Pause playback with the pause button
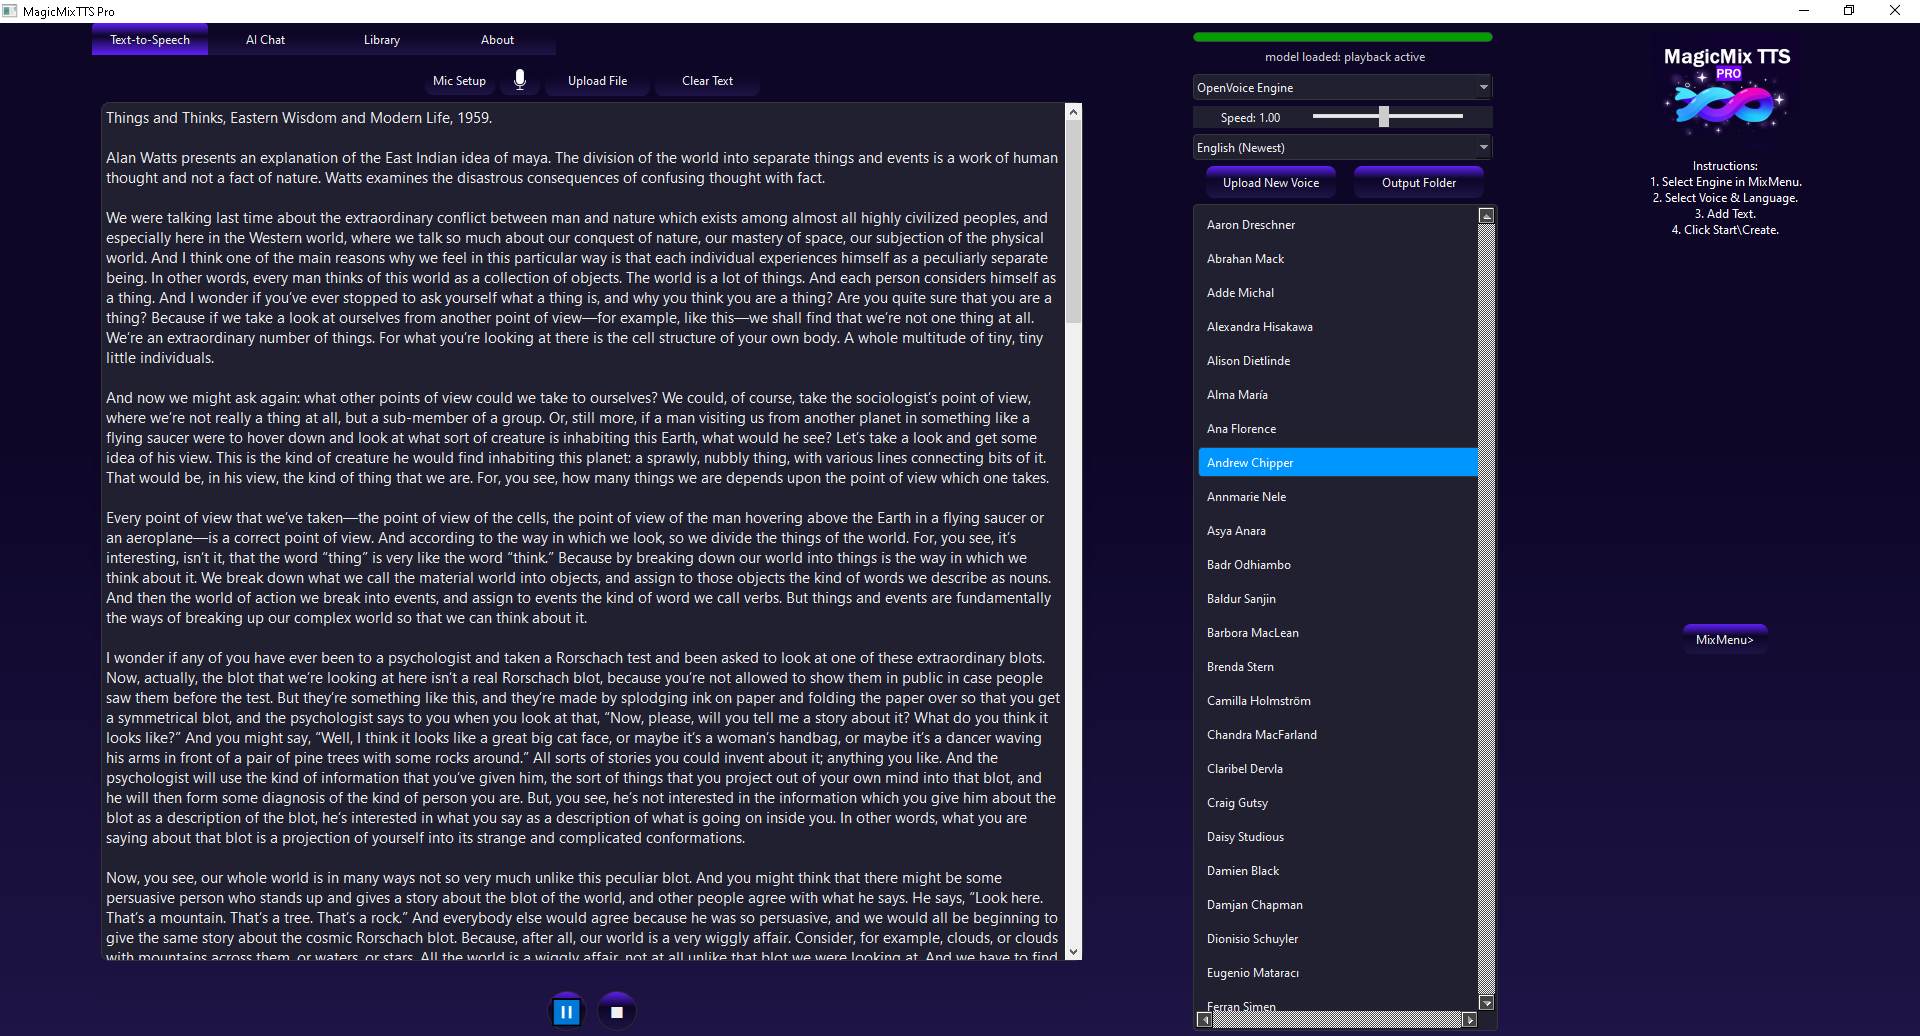 coord(567,1012)
